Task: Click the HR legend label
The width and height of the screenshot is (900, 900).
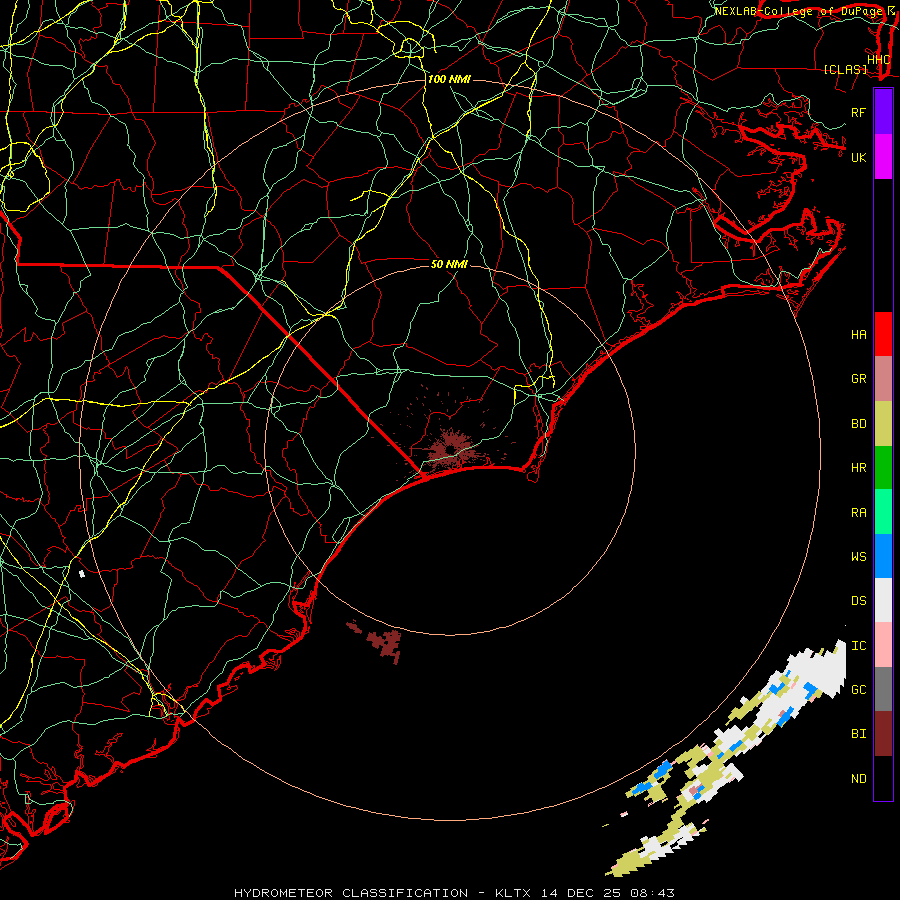Action: point(858,468)
